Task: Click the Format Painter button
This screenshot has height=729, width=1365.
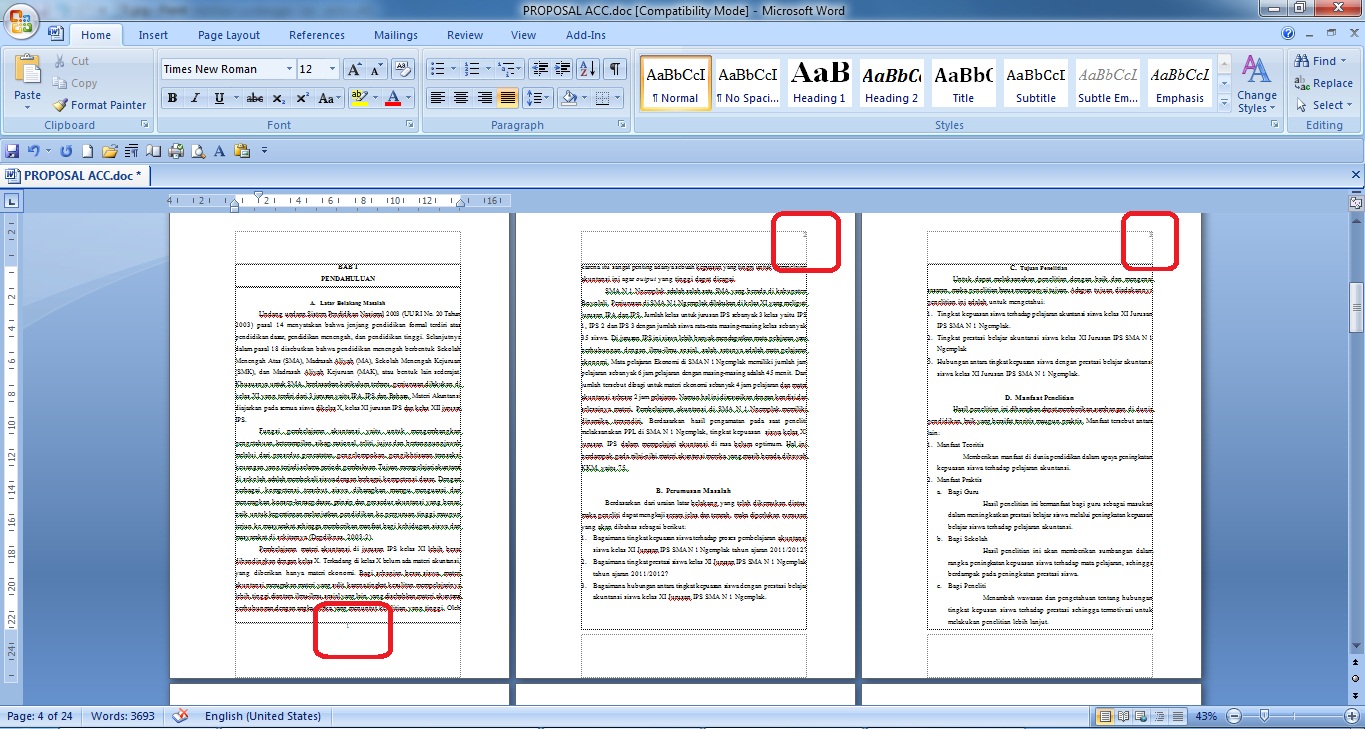Action: pyautogui.click(x=100, y=105)
